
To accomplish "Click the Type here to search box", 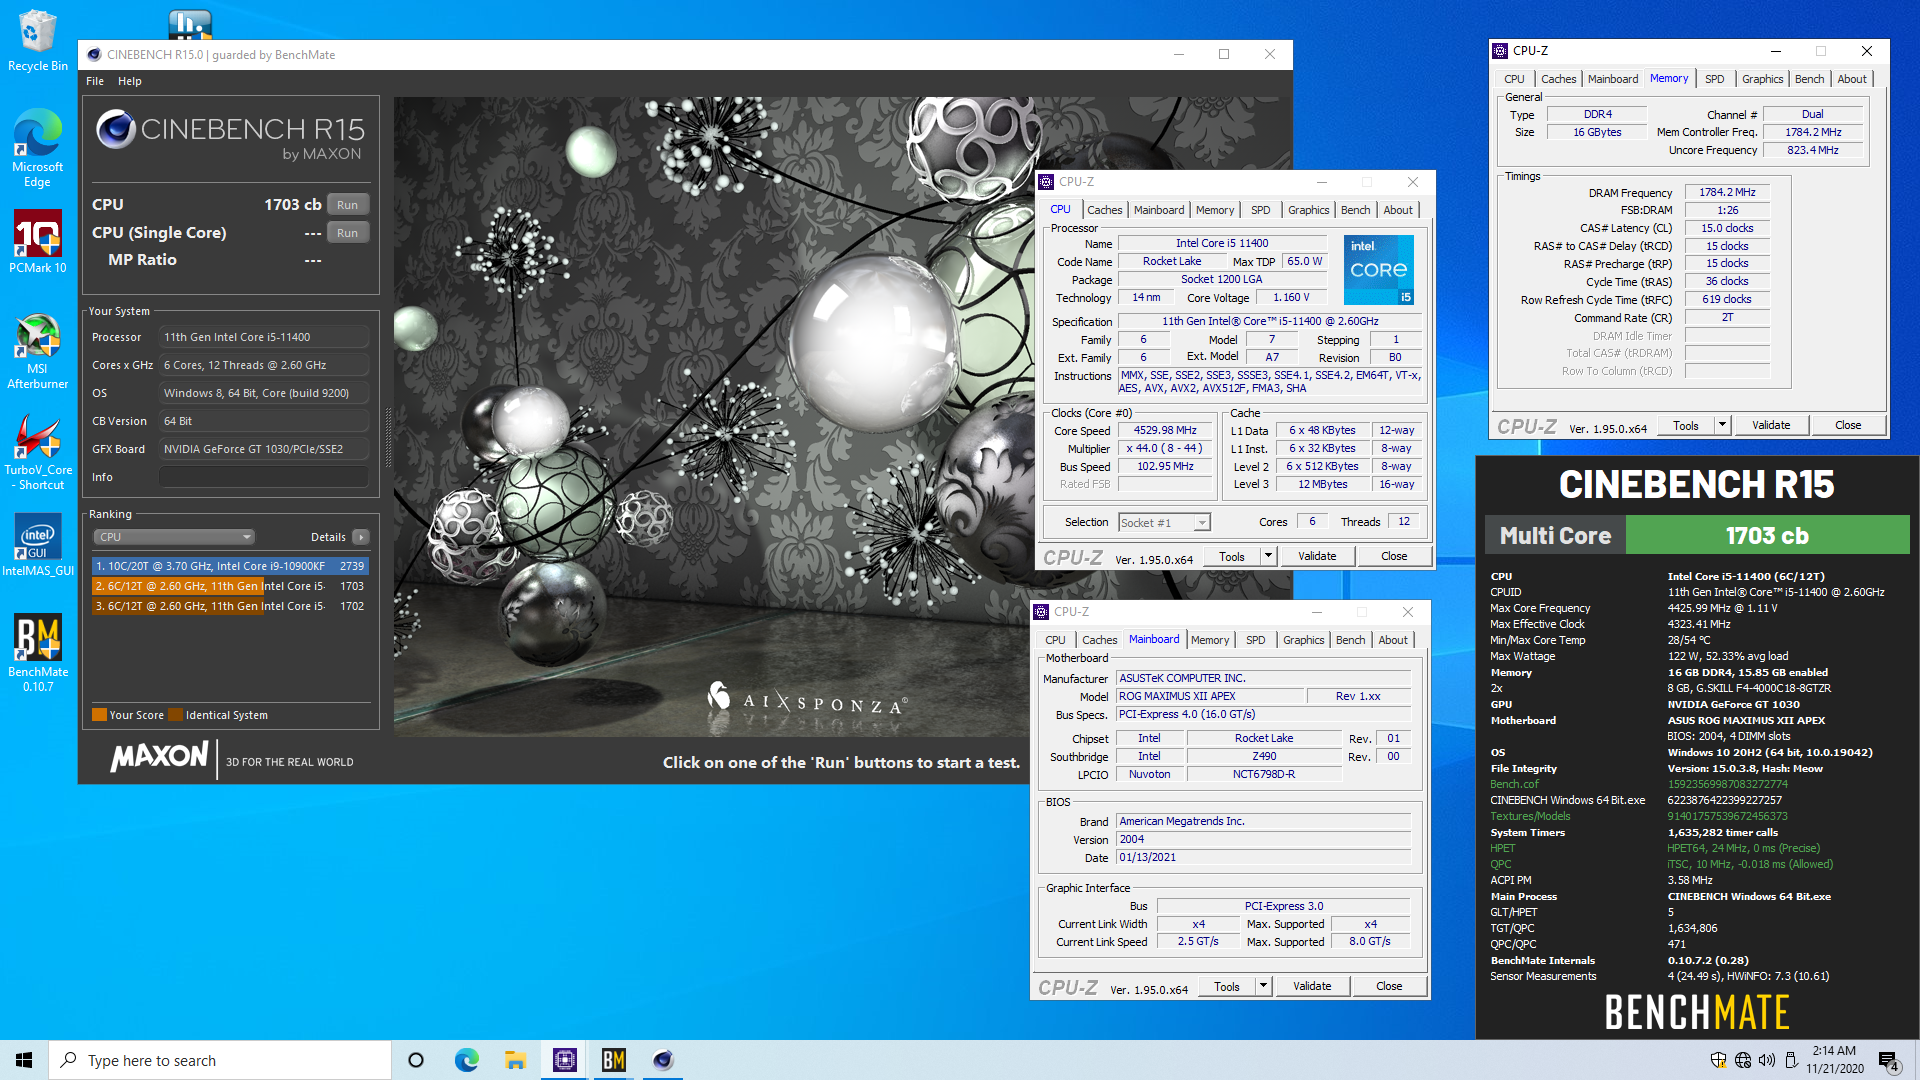I will click(x=220, y=1060).
